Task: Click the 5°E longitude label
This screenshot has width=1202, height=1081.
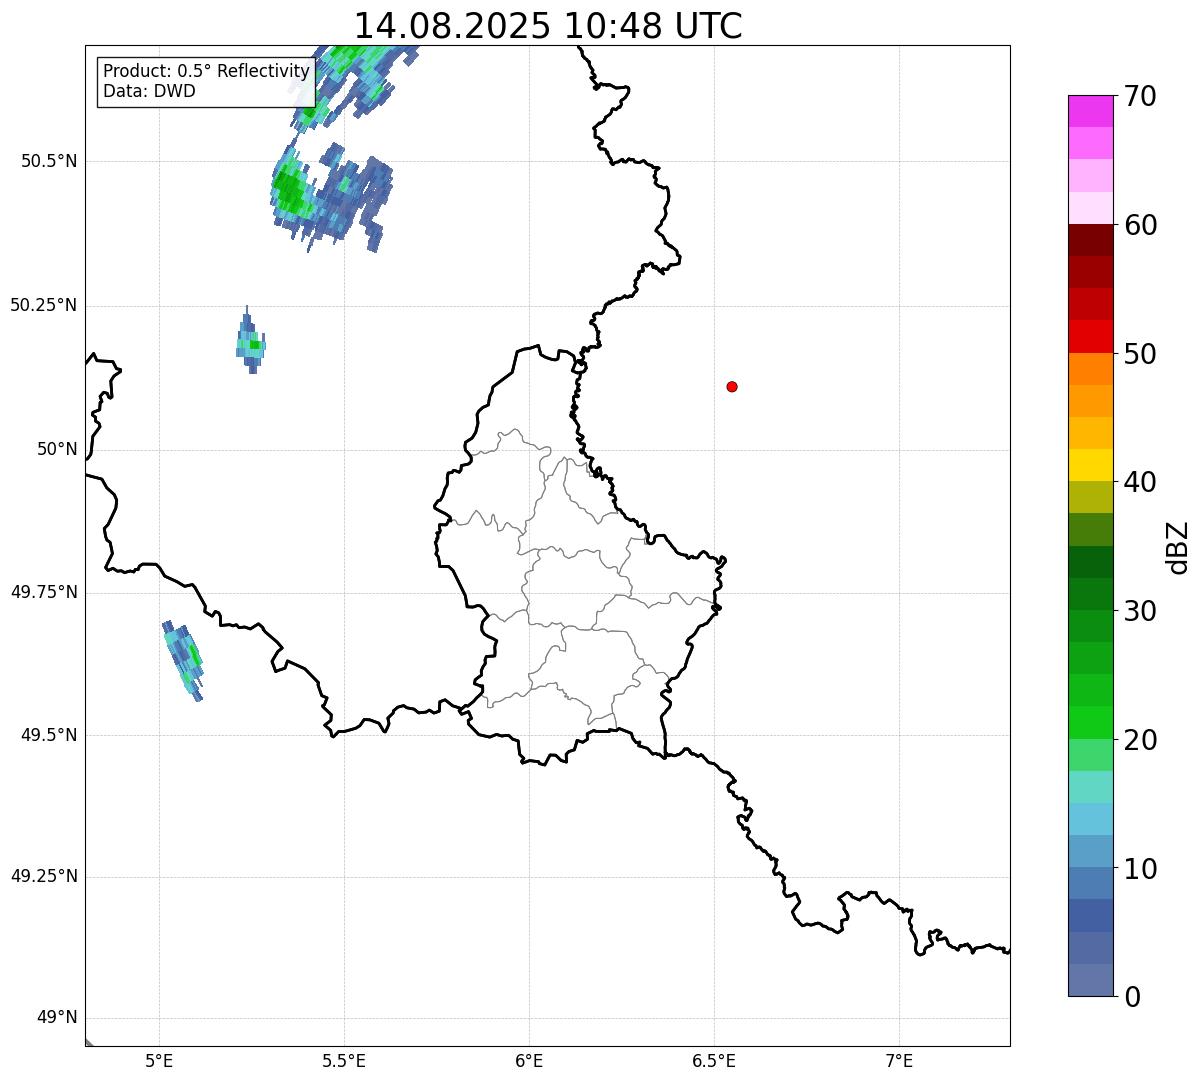Action: pyautogui.click(x=159, y=1061)
